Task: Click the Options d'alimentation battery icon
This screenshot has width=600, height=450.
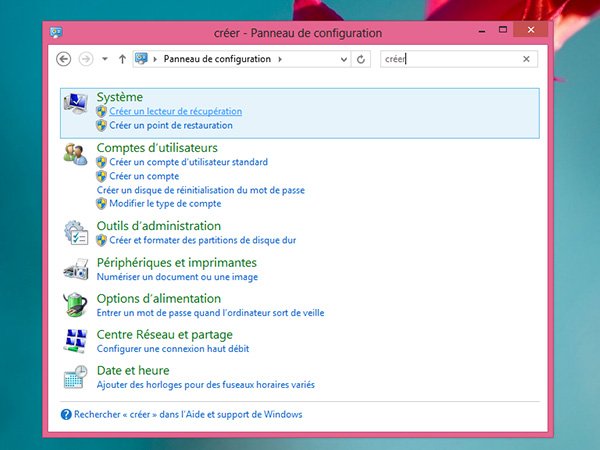Action: point(75,305)
